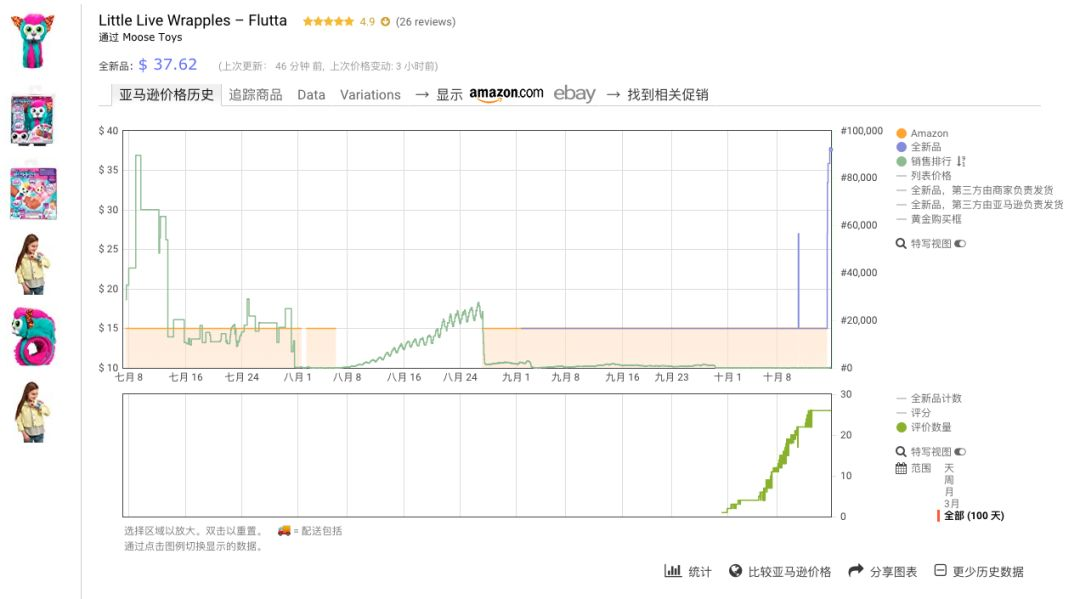Toggle 特写视图 switch beside the review chart
This screenshot has height=599, width=1080.
(960, 452)
